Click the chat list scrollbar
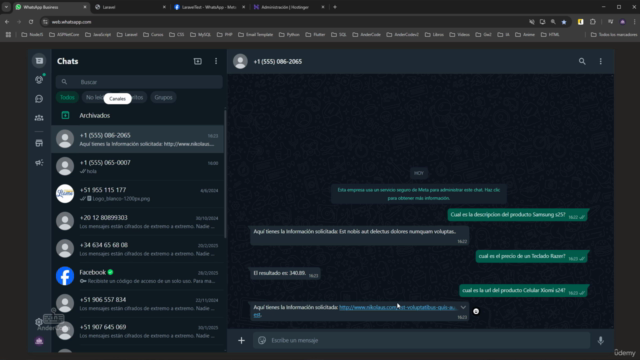The image size is (640, 360). coord(225,173)
